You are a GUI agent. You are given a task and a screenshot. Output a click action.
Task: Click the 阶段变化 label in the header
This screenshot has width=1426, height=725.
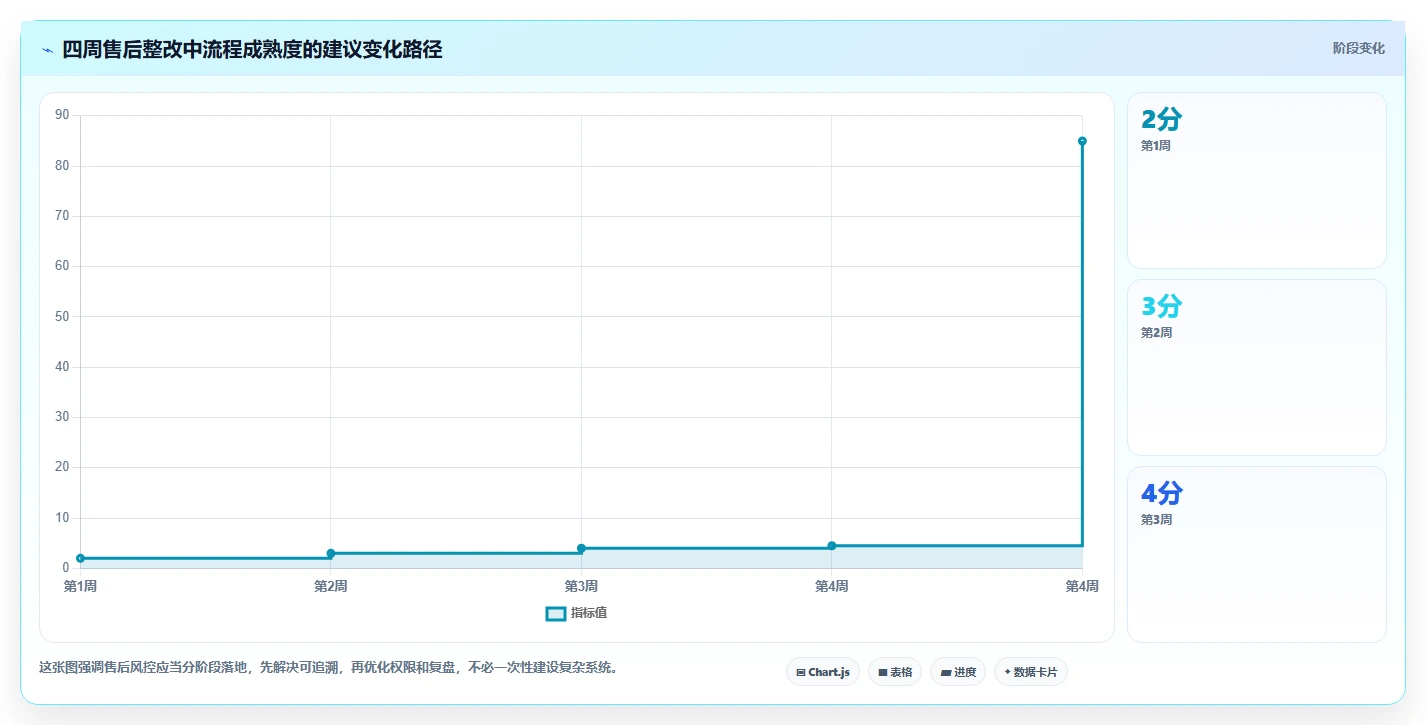[1359, 48]
